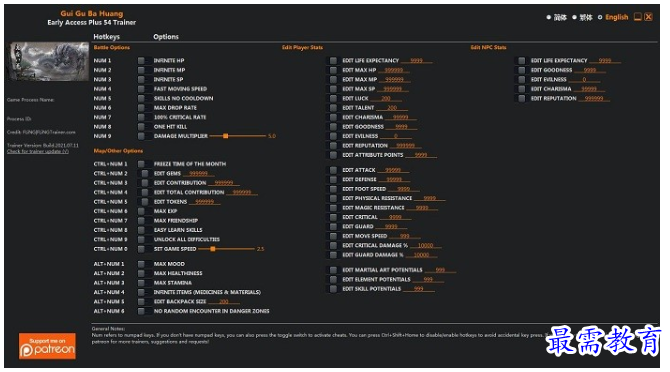
Task: Click the Edit Gems value field
Action: coord(199,173)
